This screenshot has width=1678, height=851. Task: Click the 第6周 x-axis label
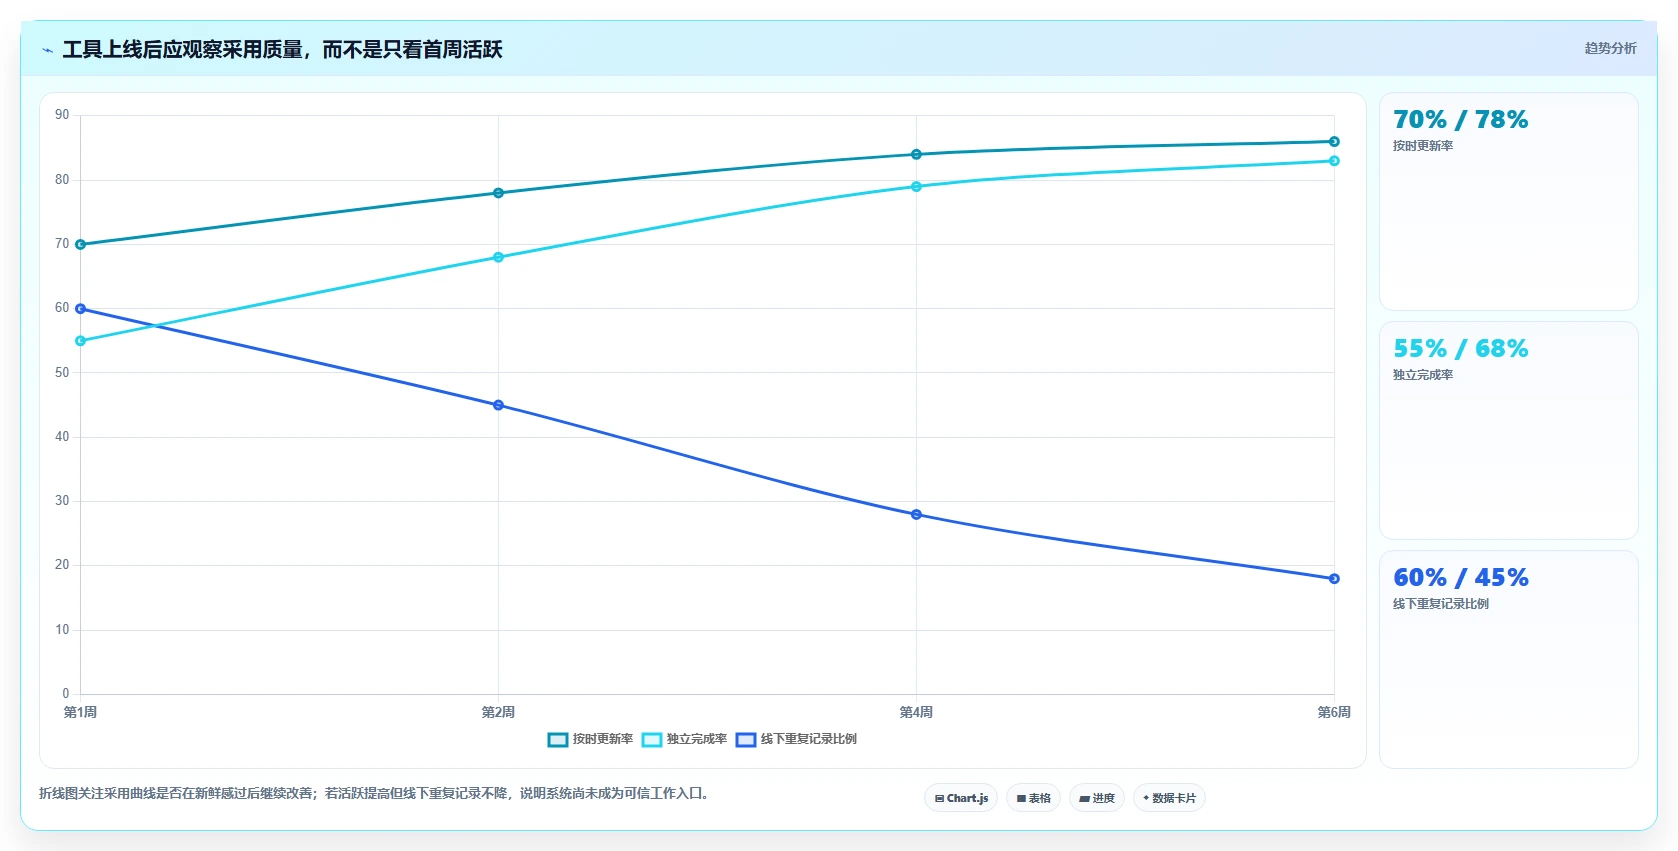point(1334,712)
